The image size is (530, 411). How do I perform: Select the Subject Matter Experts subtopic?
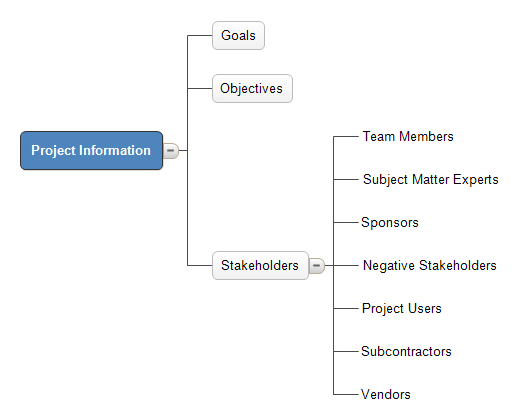tap(431, 179)
